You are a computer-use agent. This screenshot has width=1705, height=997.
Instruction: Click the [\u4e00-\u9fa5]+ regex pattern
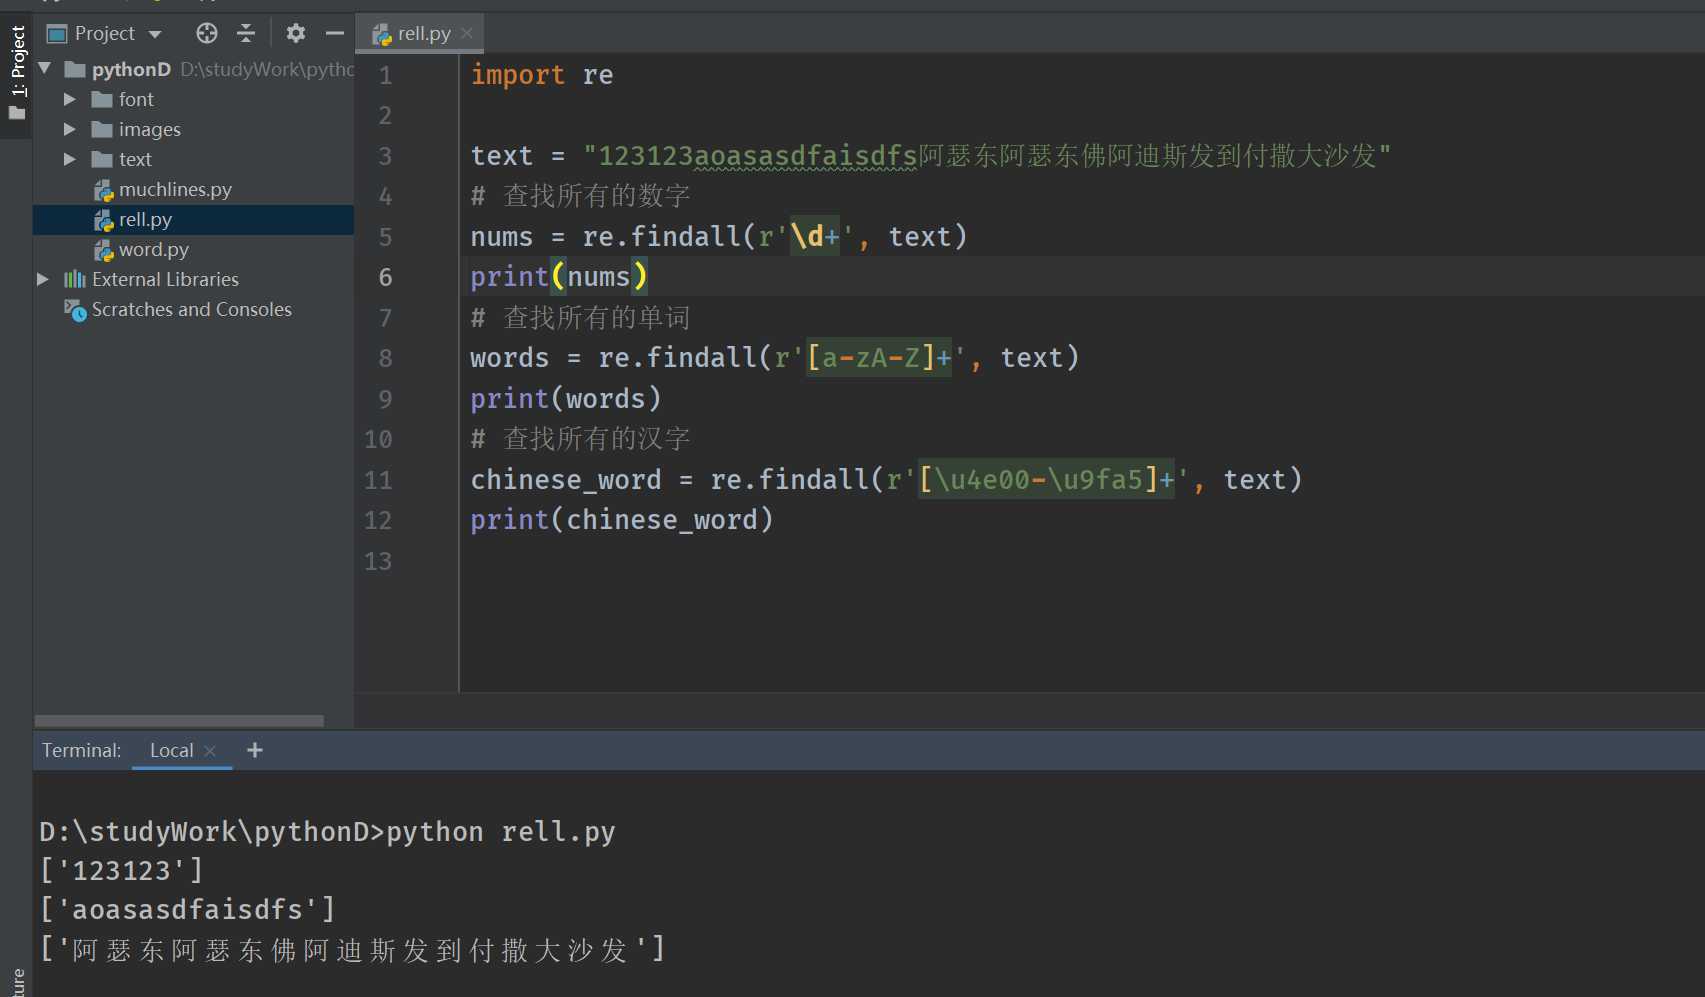point(1046,480)
